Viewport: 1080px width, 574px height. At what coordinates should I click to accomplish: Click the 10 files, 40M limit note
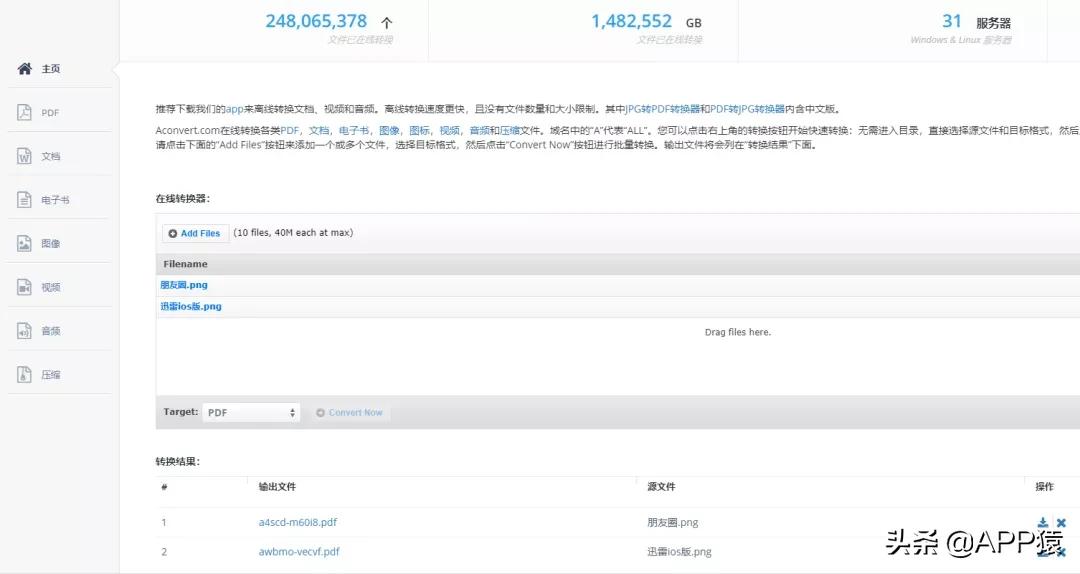click(x=293, y=233)
